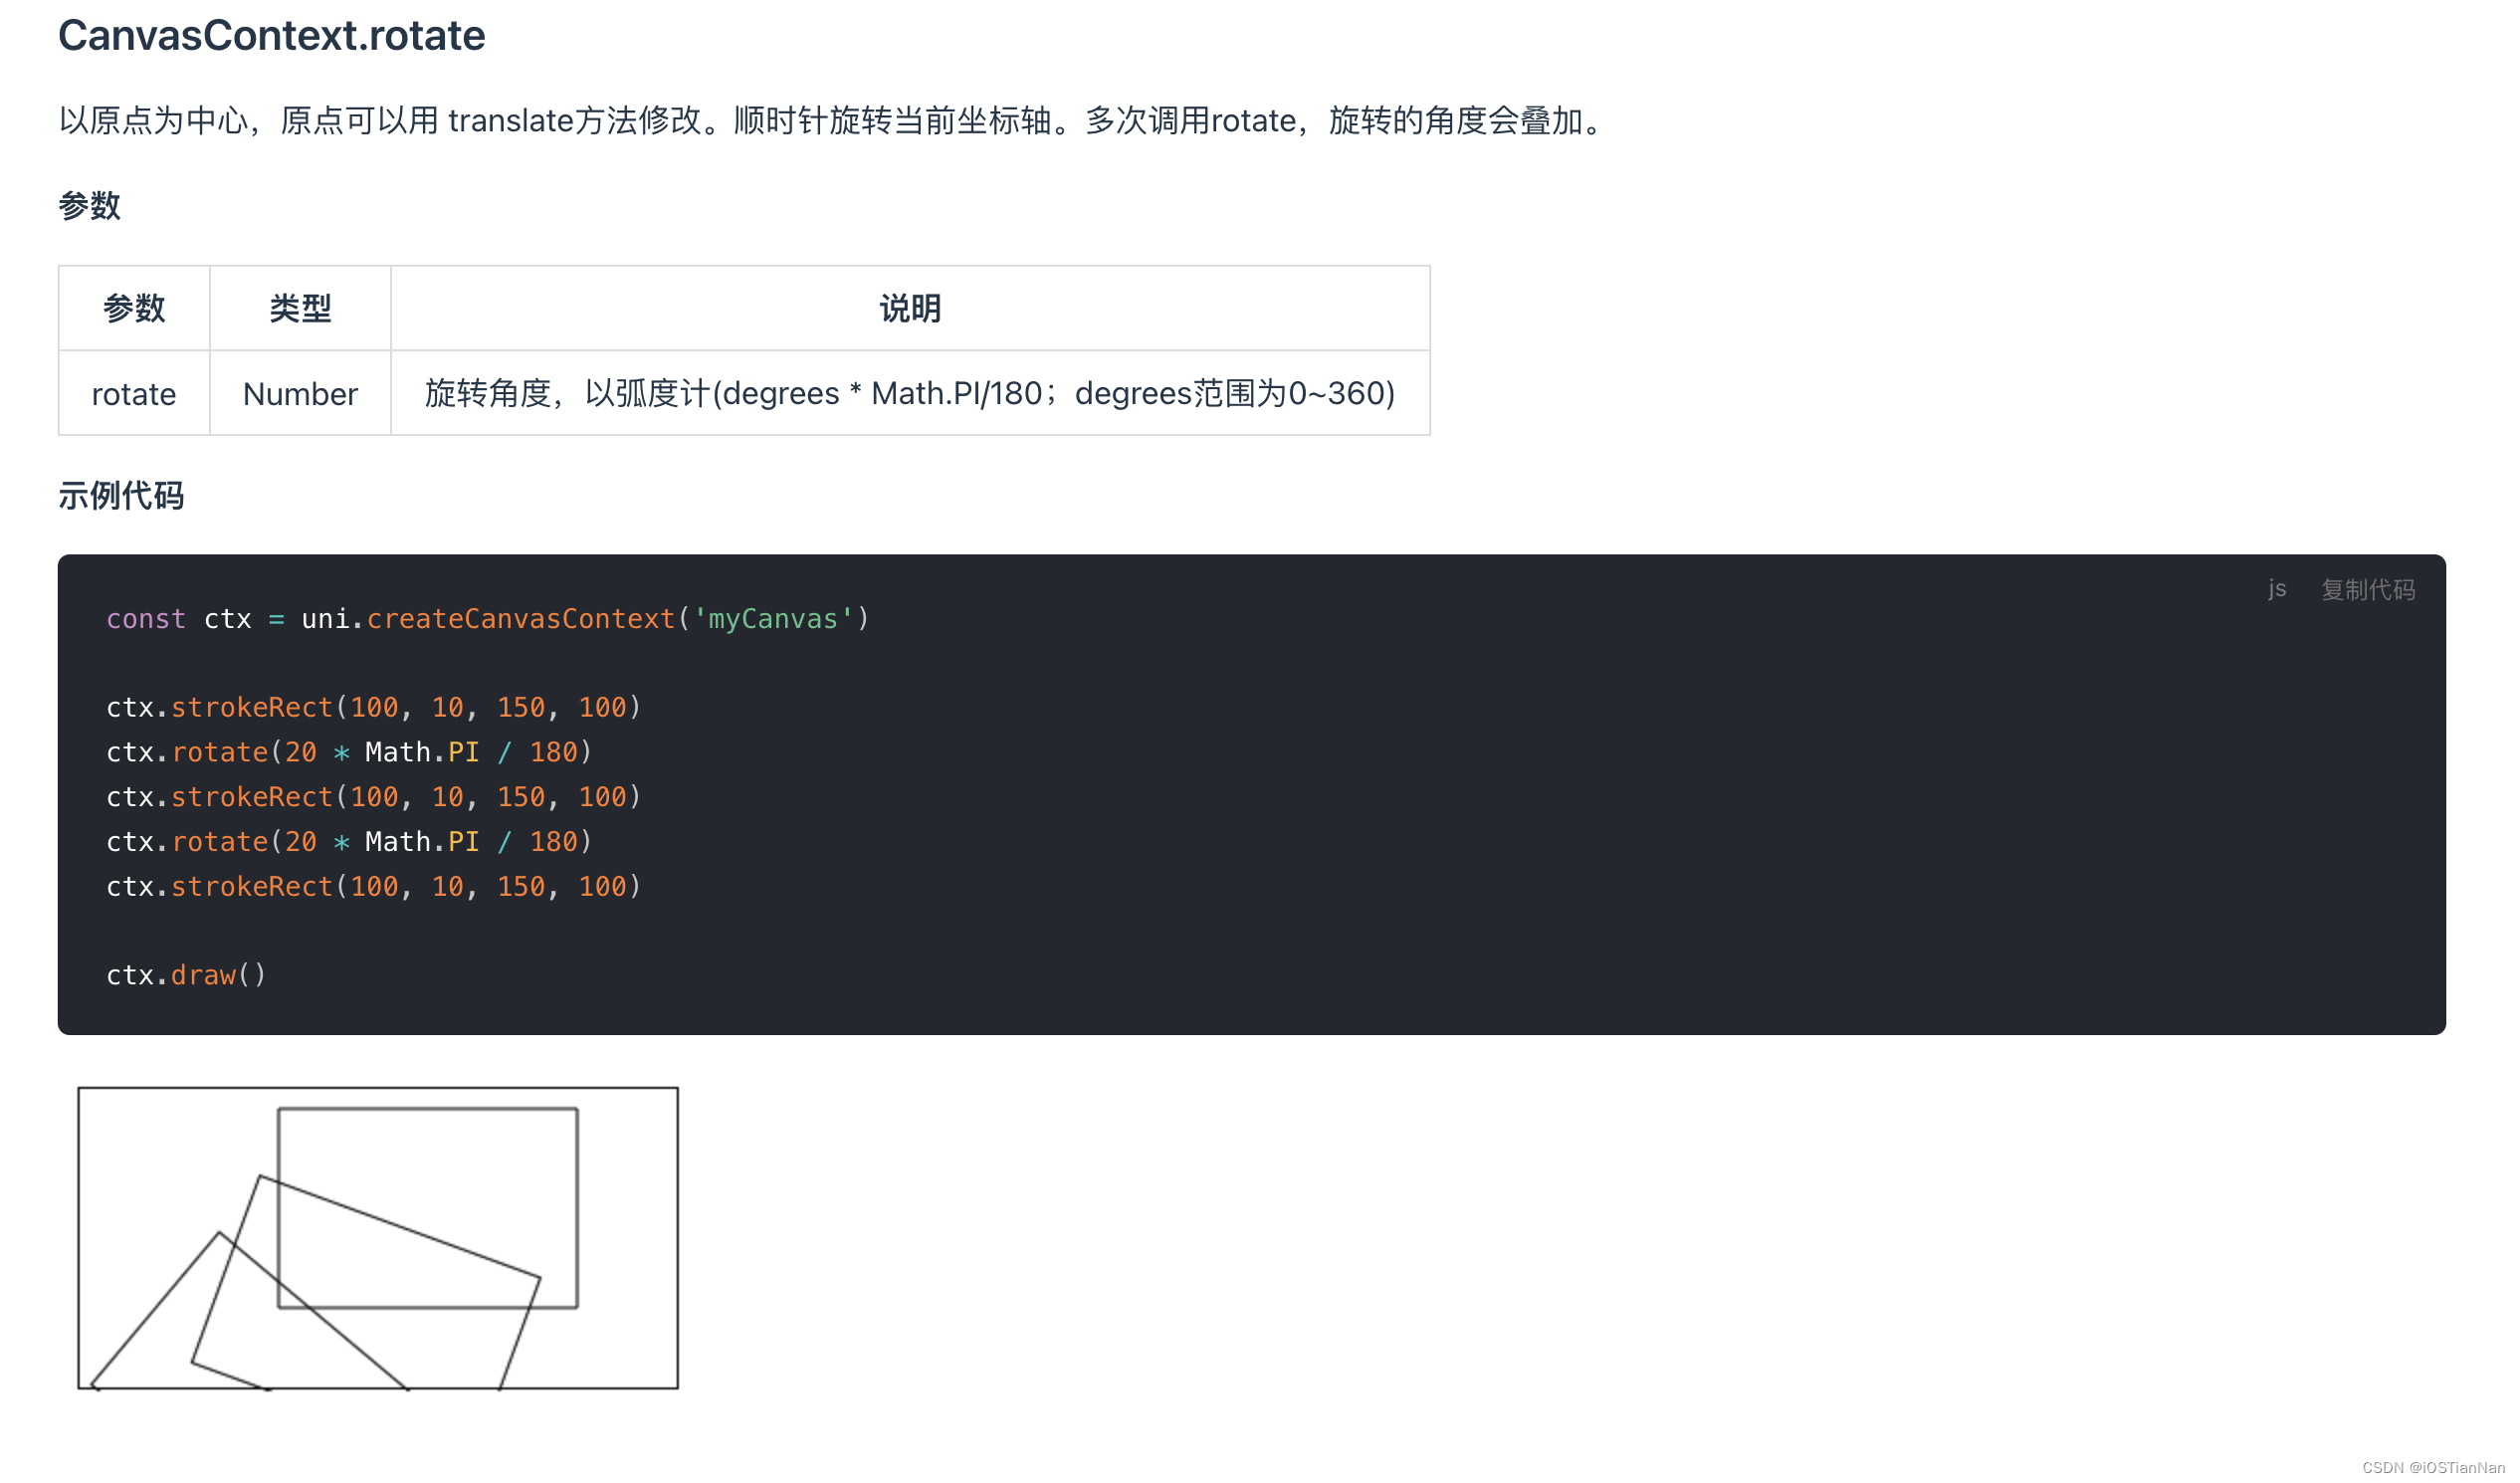2520x1483 pixels.
Task: Click the 类型 table header cell
Action: pos(300,308)
